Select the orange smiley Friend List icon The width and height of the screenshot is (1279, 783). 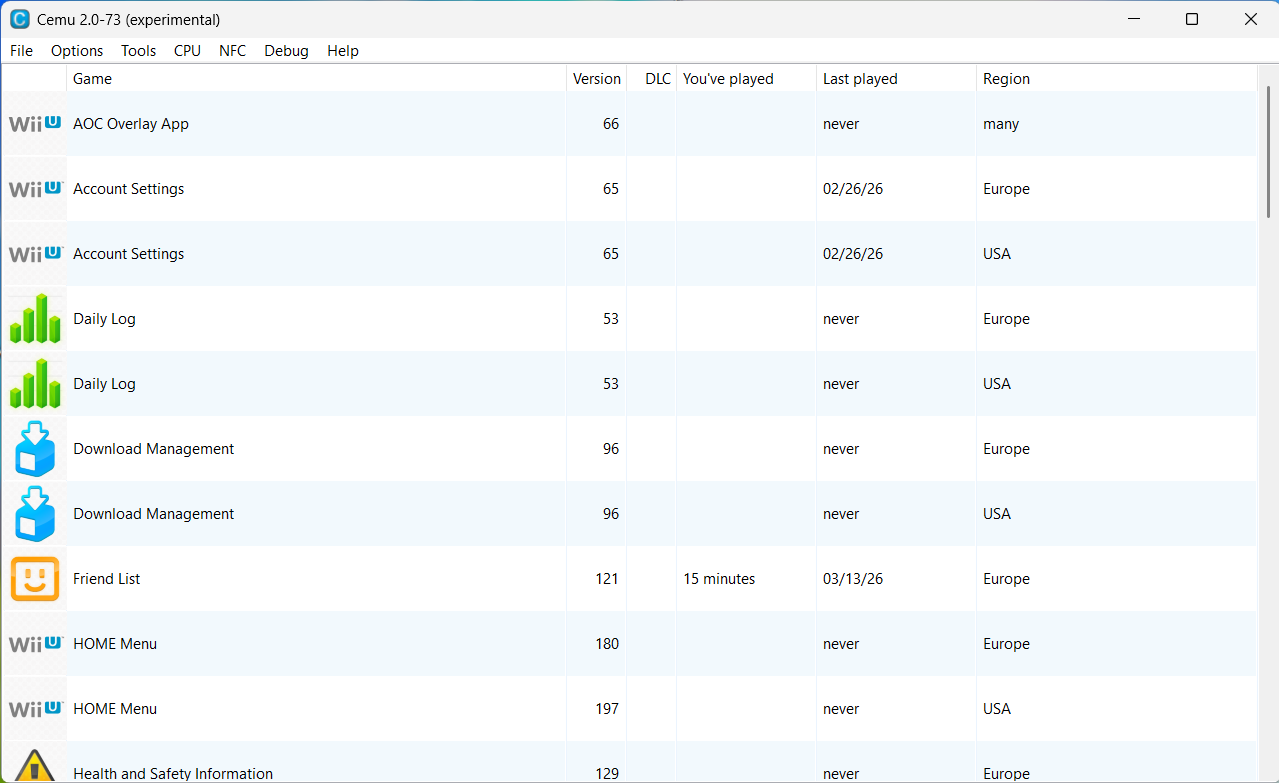click(35, 579)
